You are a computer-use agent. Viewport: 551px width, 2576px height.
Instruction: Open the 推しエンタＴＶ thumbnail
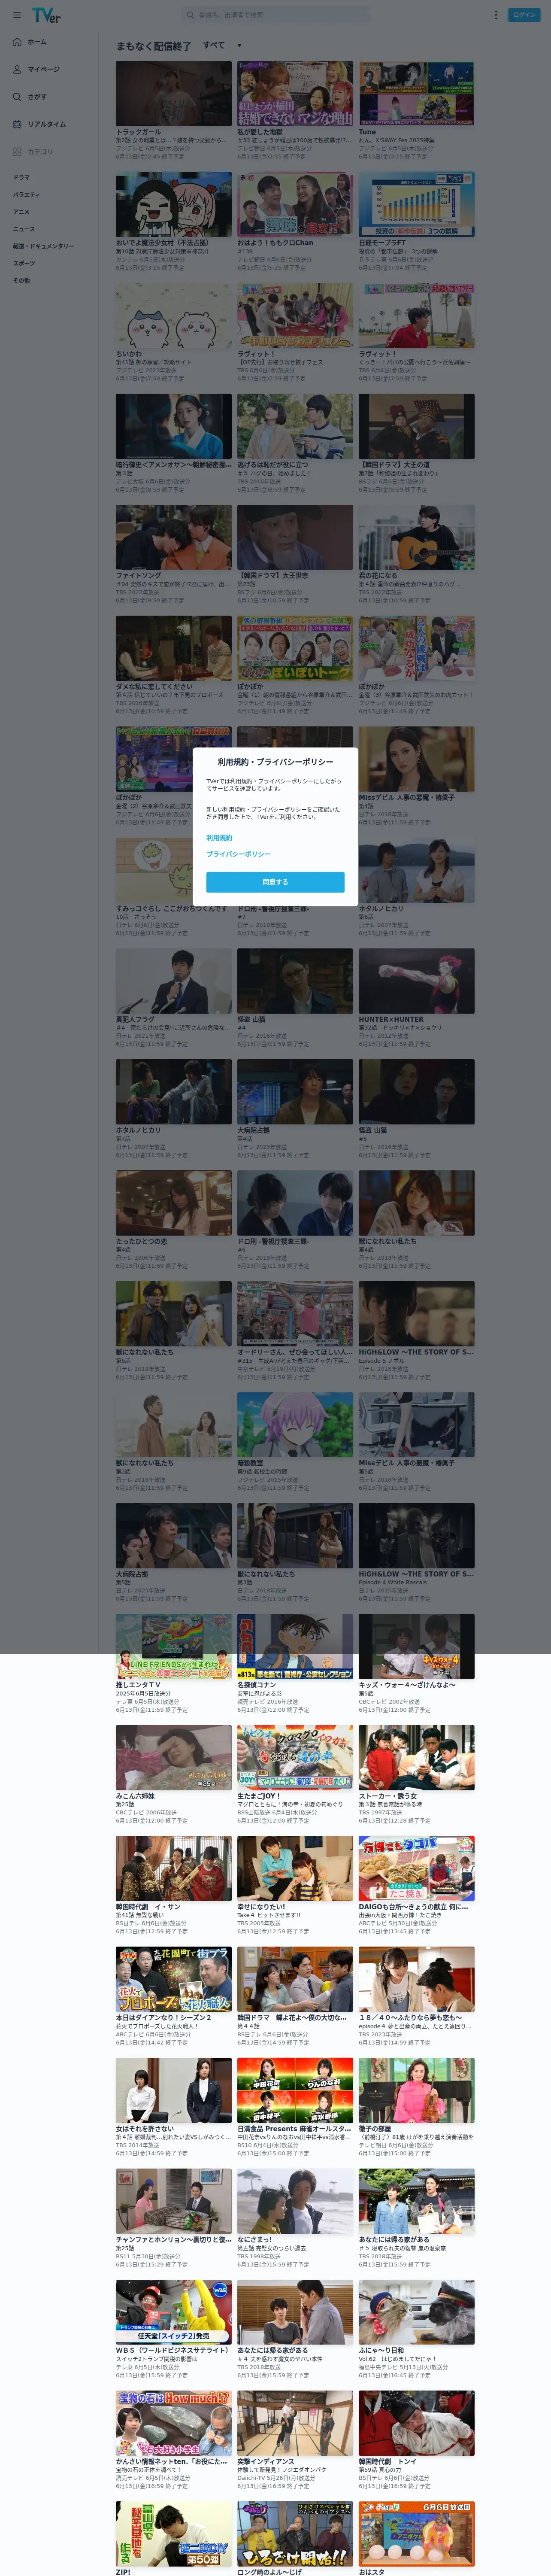173,1647
